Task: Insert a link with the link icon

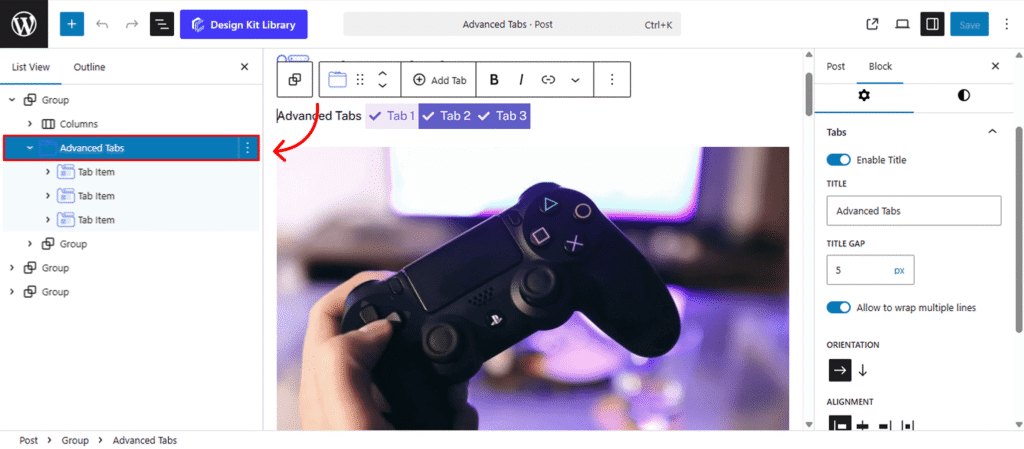Action: tap(548, 80)
